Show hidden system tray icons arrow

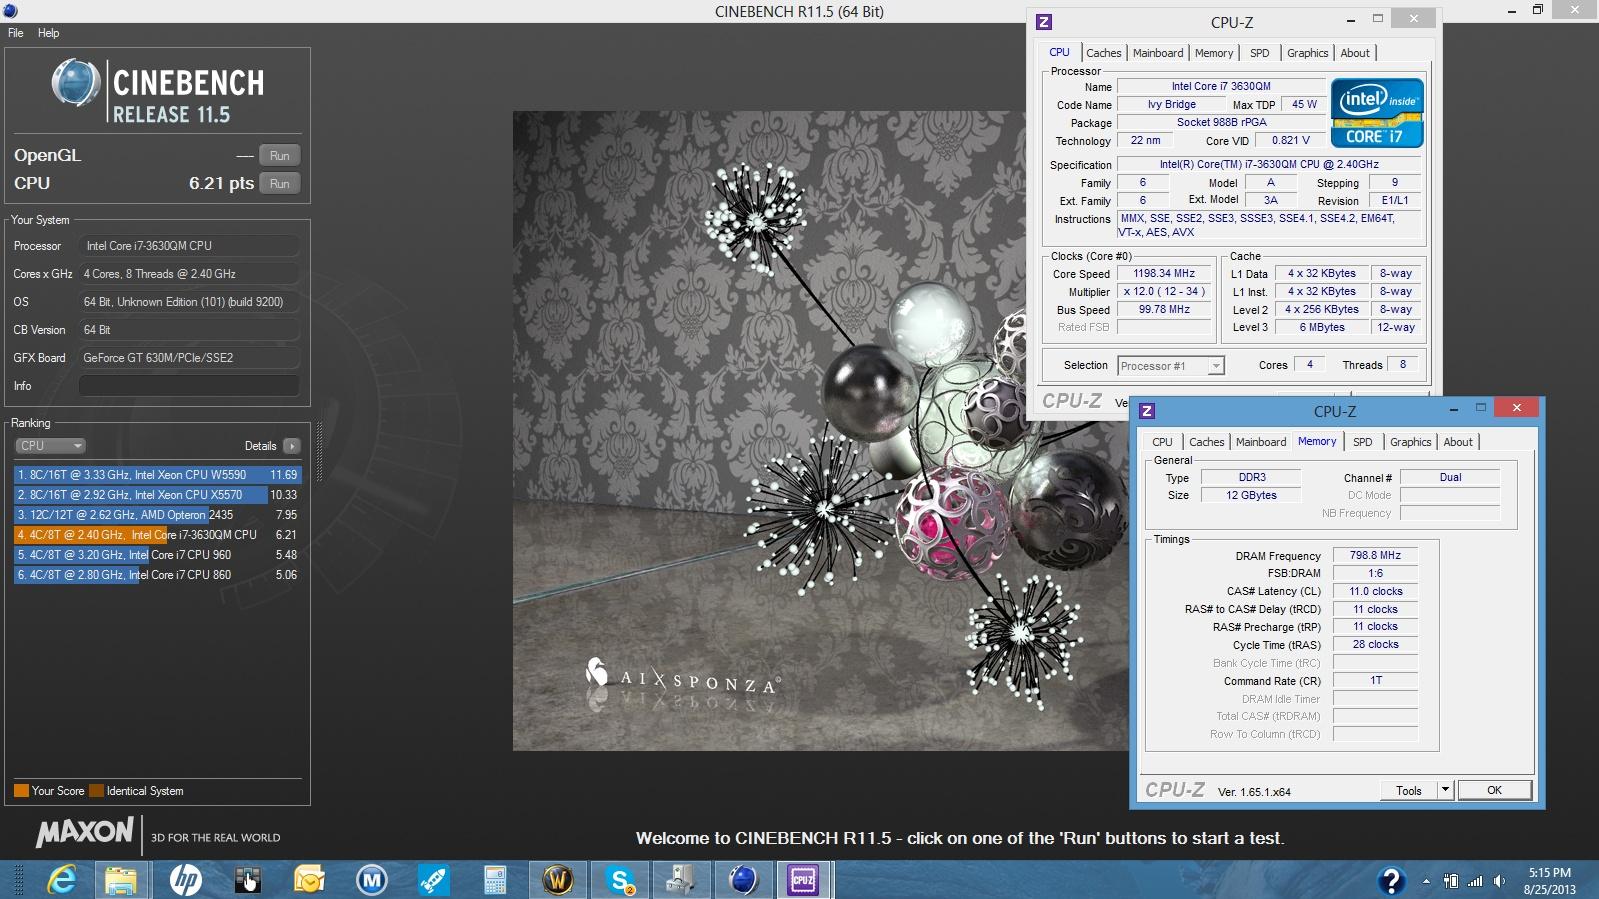pos(1426,881)
